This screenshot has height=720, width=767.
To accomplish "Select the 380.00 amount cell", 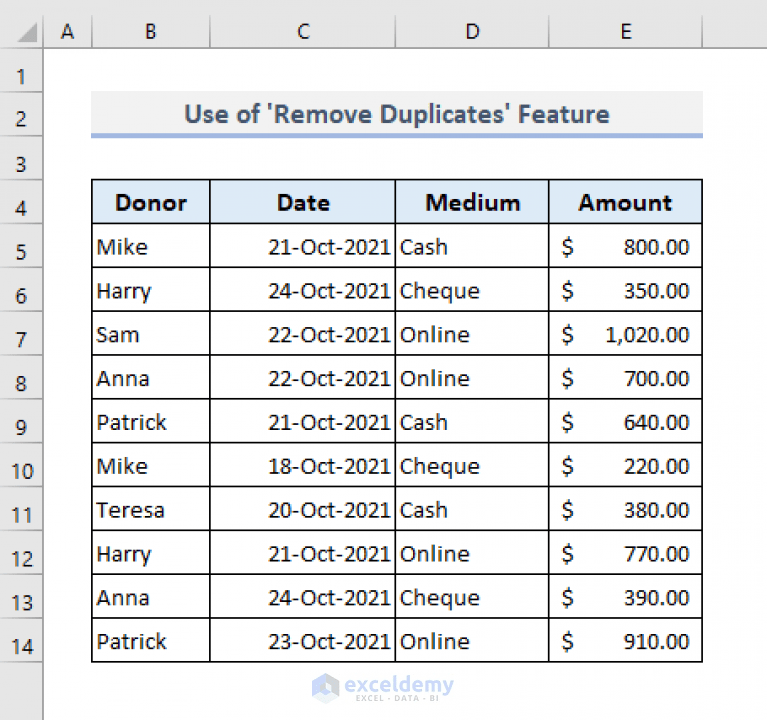I will point(626,509).
